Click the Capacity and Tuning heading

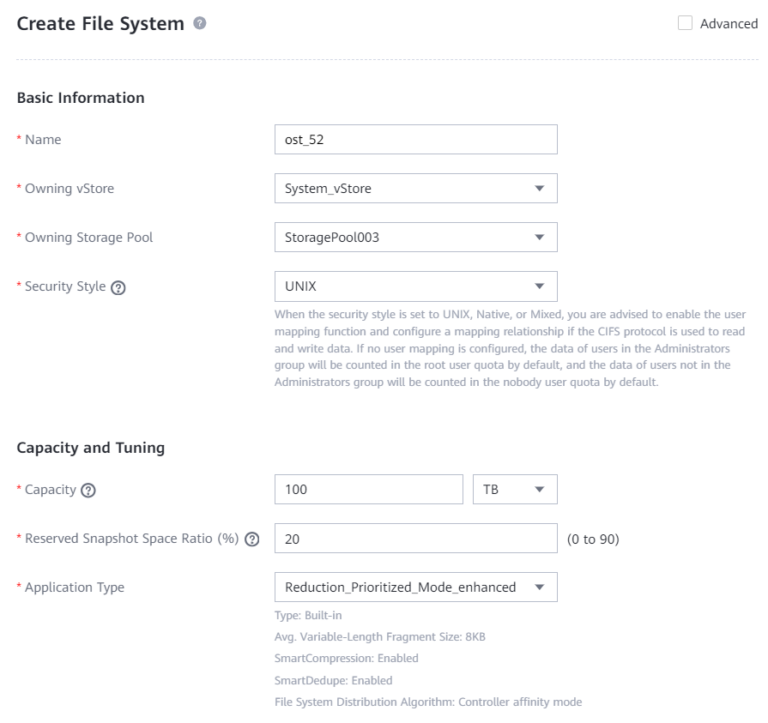[89, 448]
